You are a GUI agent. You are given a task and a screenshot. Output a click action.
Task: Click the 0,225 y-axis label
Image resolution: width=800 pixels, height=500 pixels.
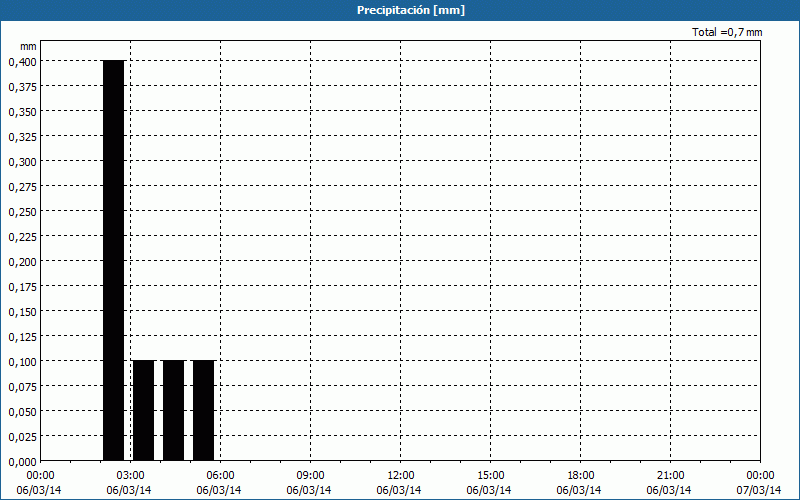(x=22, y=237)
